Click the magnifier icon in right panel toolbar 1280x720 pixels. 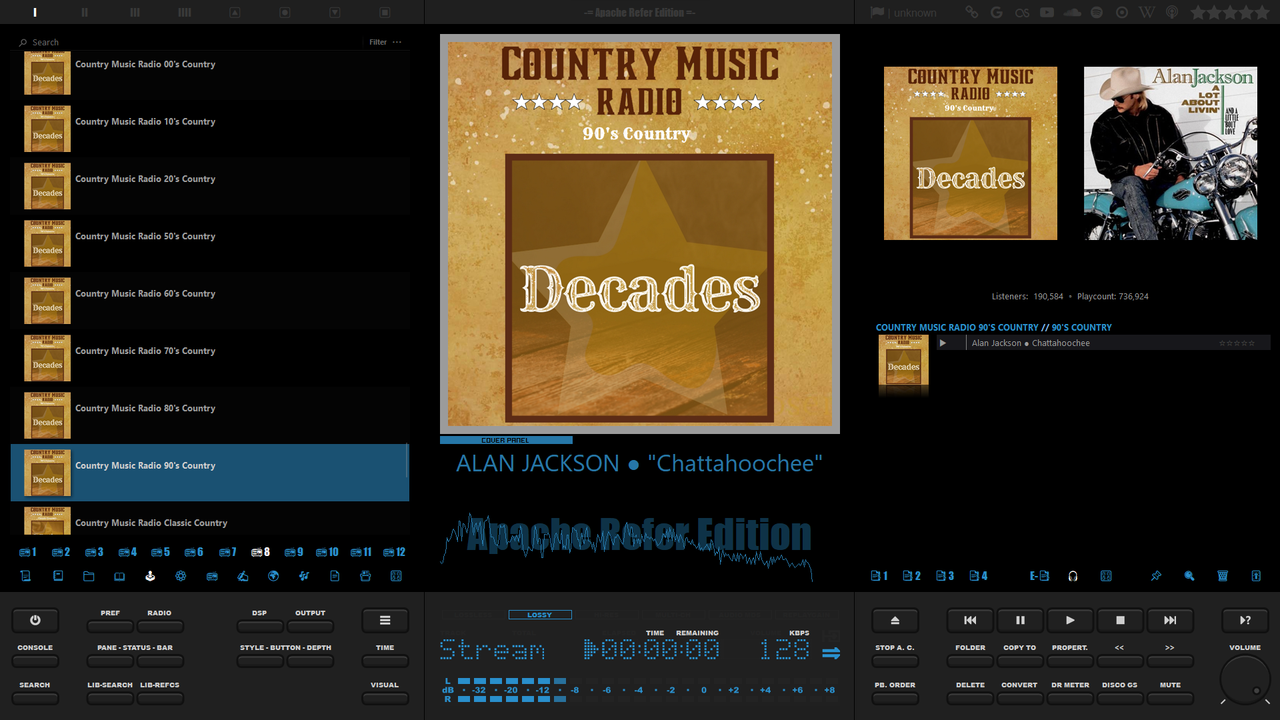(1189, 576)
